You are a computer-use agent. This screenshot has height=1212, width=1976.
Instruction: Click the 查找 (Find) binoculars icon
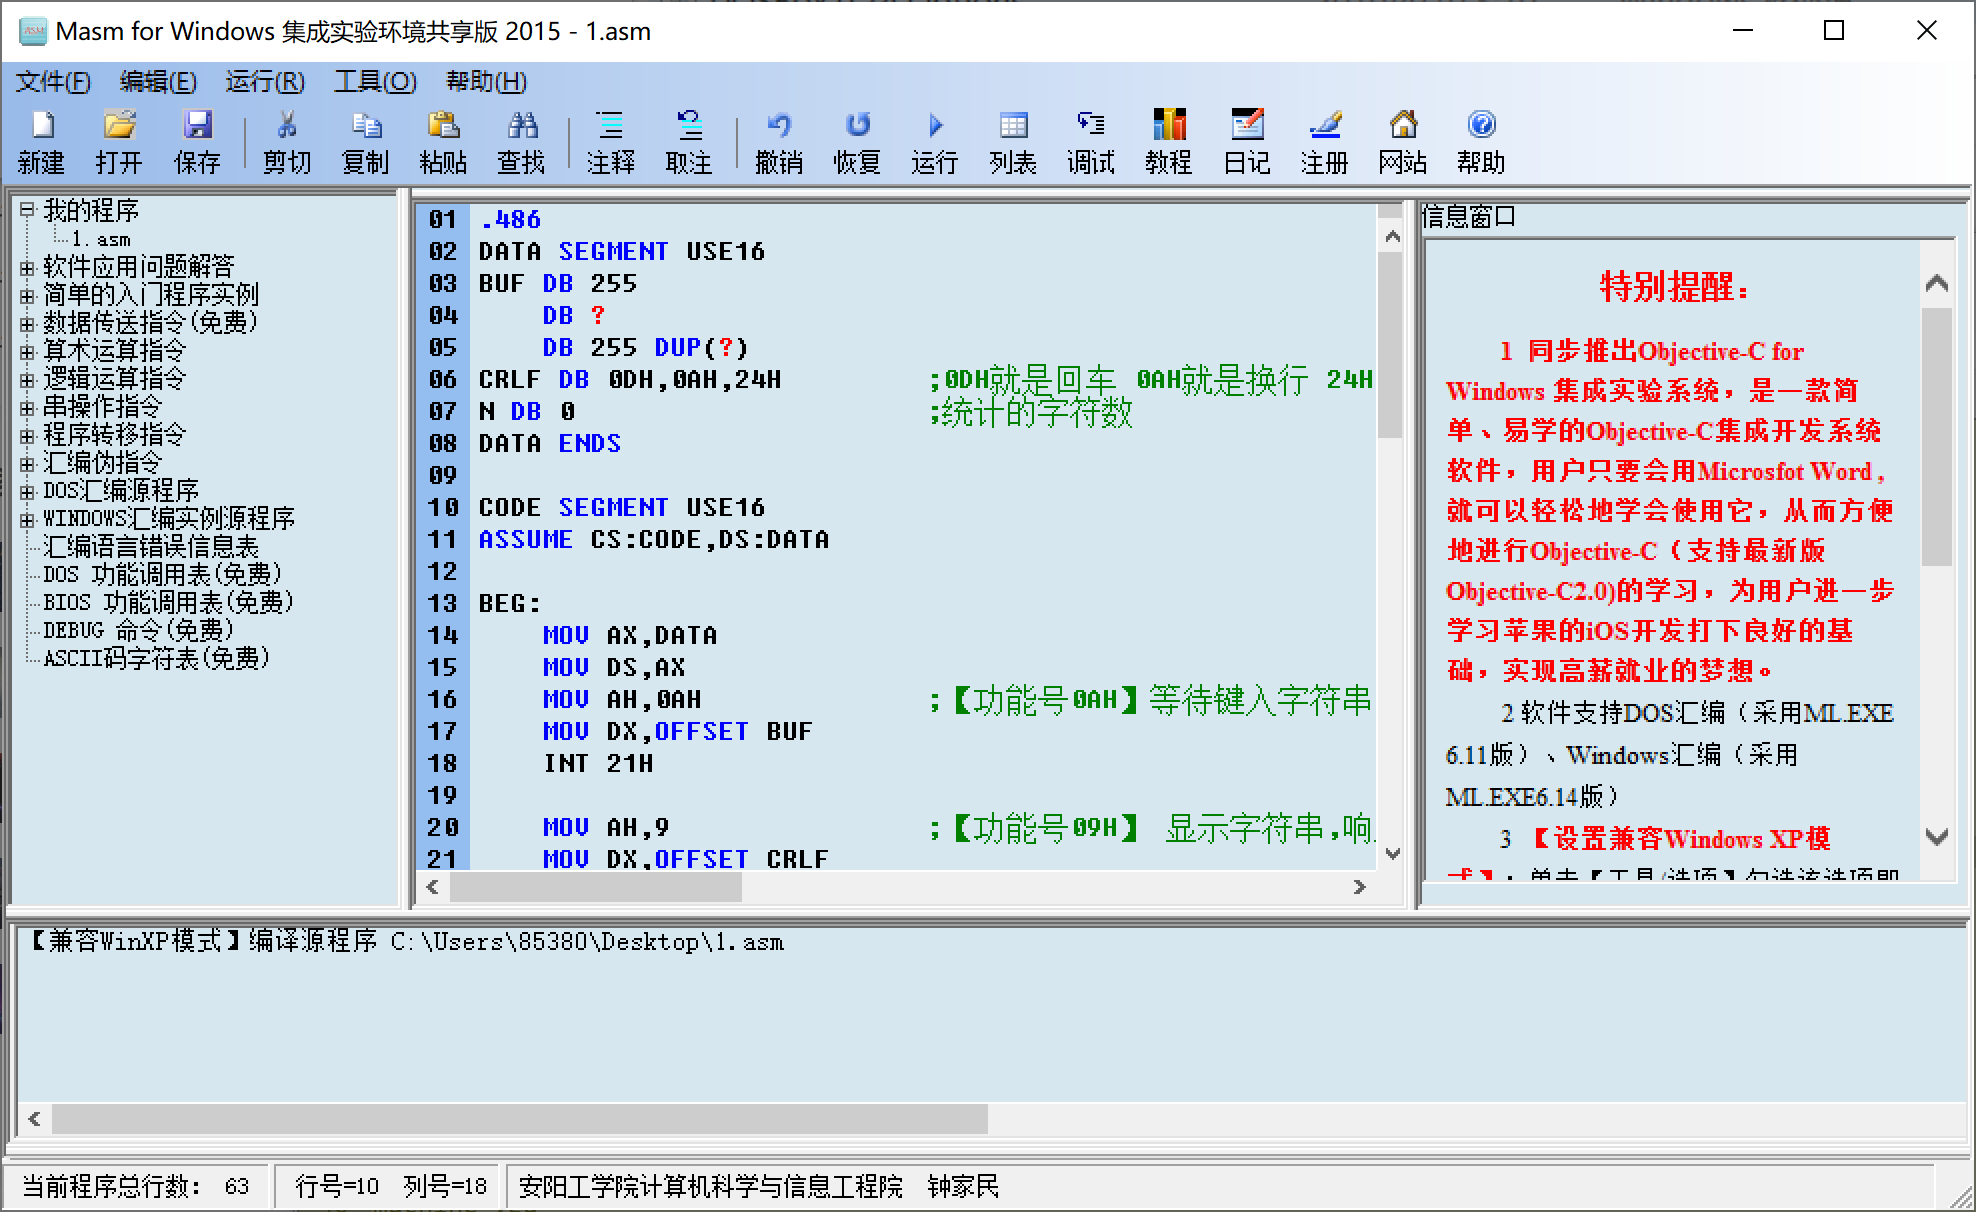[521, 127]
